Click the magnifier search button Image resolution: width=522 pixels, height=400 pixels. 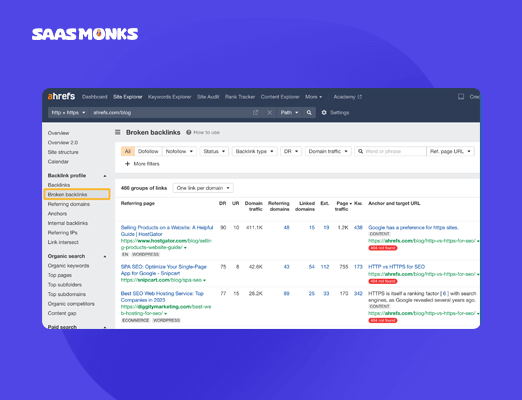click(x=309, y=113)
